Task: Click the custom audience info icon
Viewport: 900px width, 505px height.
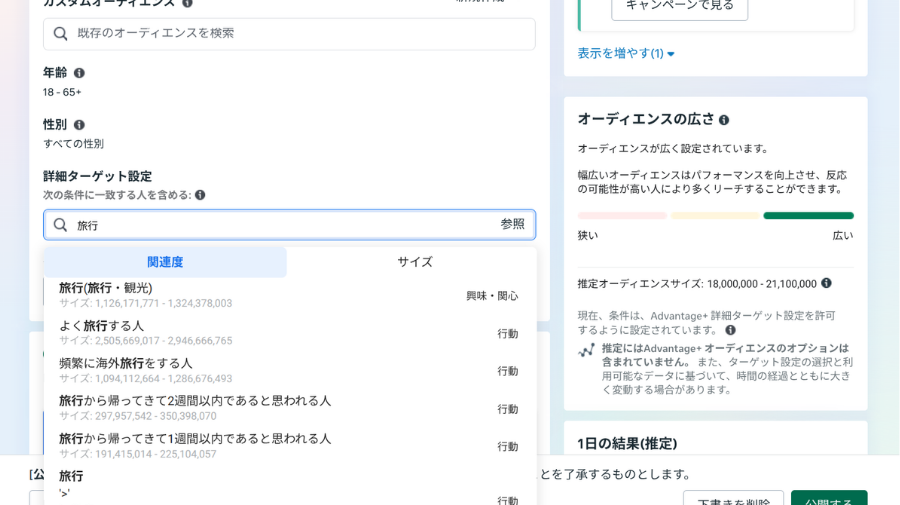Action: click(187, 3)
